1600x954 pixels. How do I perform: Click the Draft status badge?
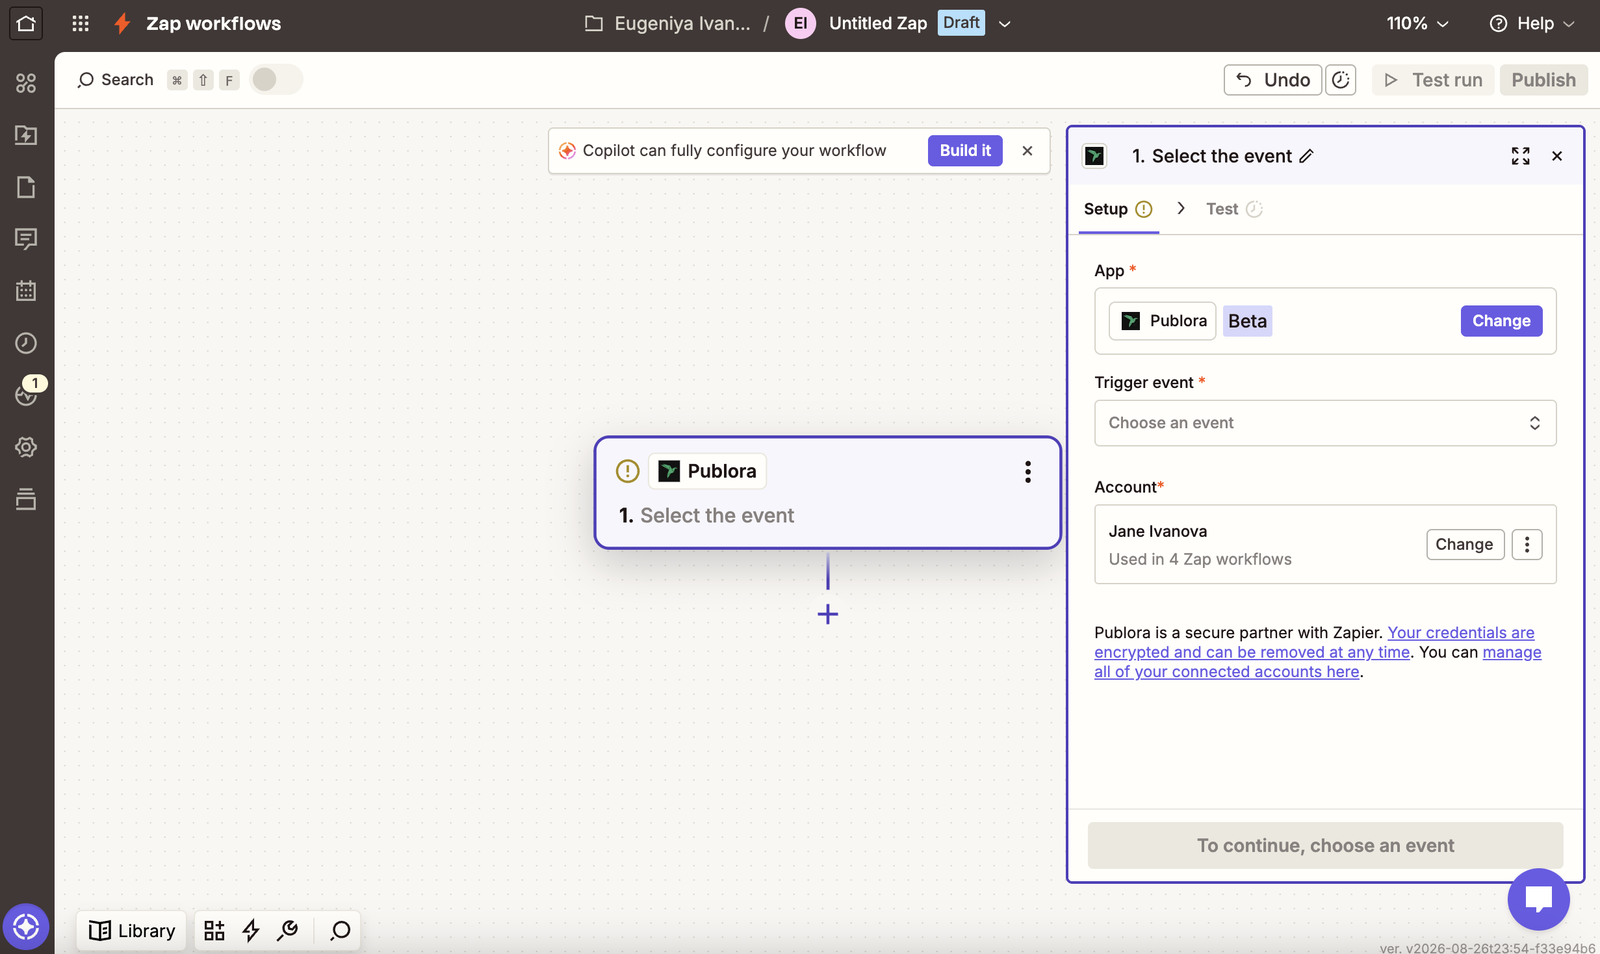(961, 23)
